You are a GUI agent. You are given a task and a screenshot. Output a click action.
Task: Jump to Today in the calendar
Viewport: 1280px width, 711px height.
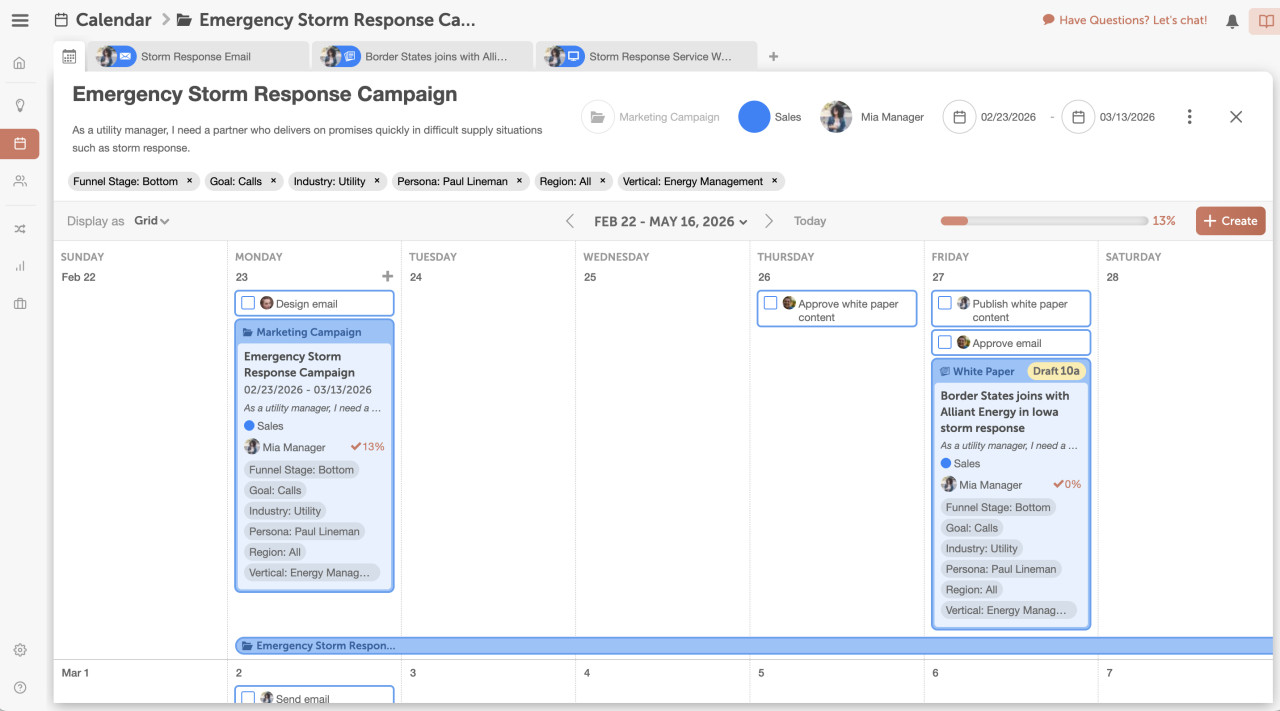pyautogui.click(x=810, y=221)
